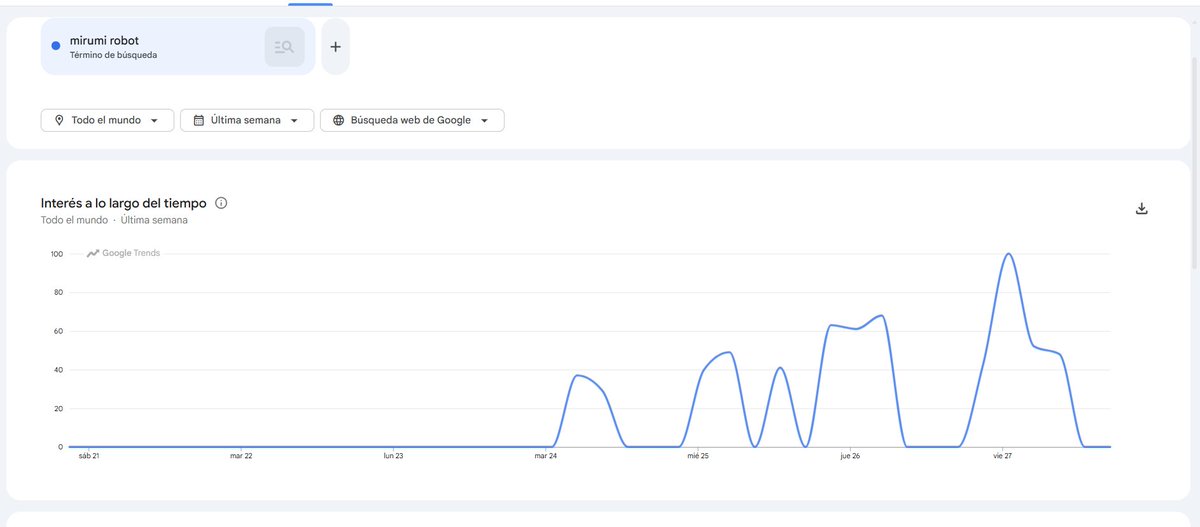Click the mar 22 axis label

click(241, 456)
